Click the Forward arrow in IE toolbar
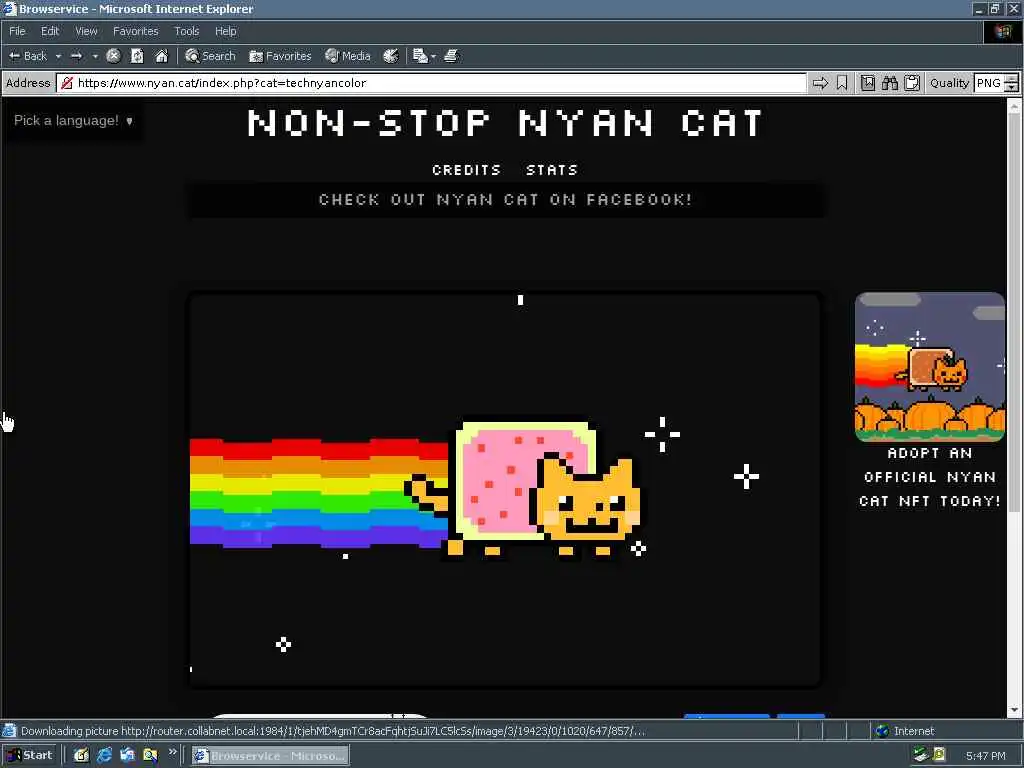Image resolution: width=1024 pixels, height=768 pixels. point(76,56)
